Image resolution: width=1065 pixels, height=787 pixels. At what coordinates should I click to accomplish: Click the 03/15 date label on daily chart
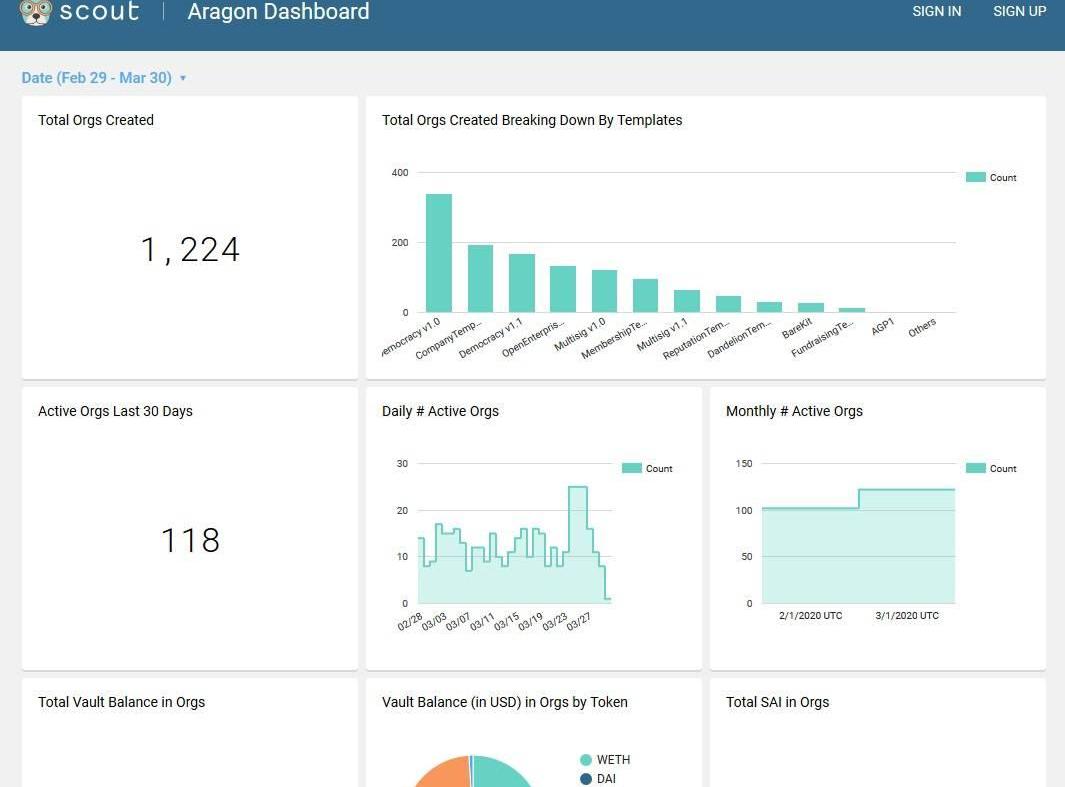click(506, 622)
